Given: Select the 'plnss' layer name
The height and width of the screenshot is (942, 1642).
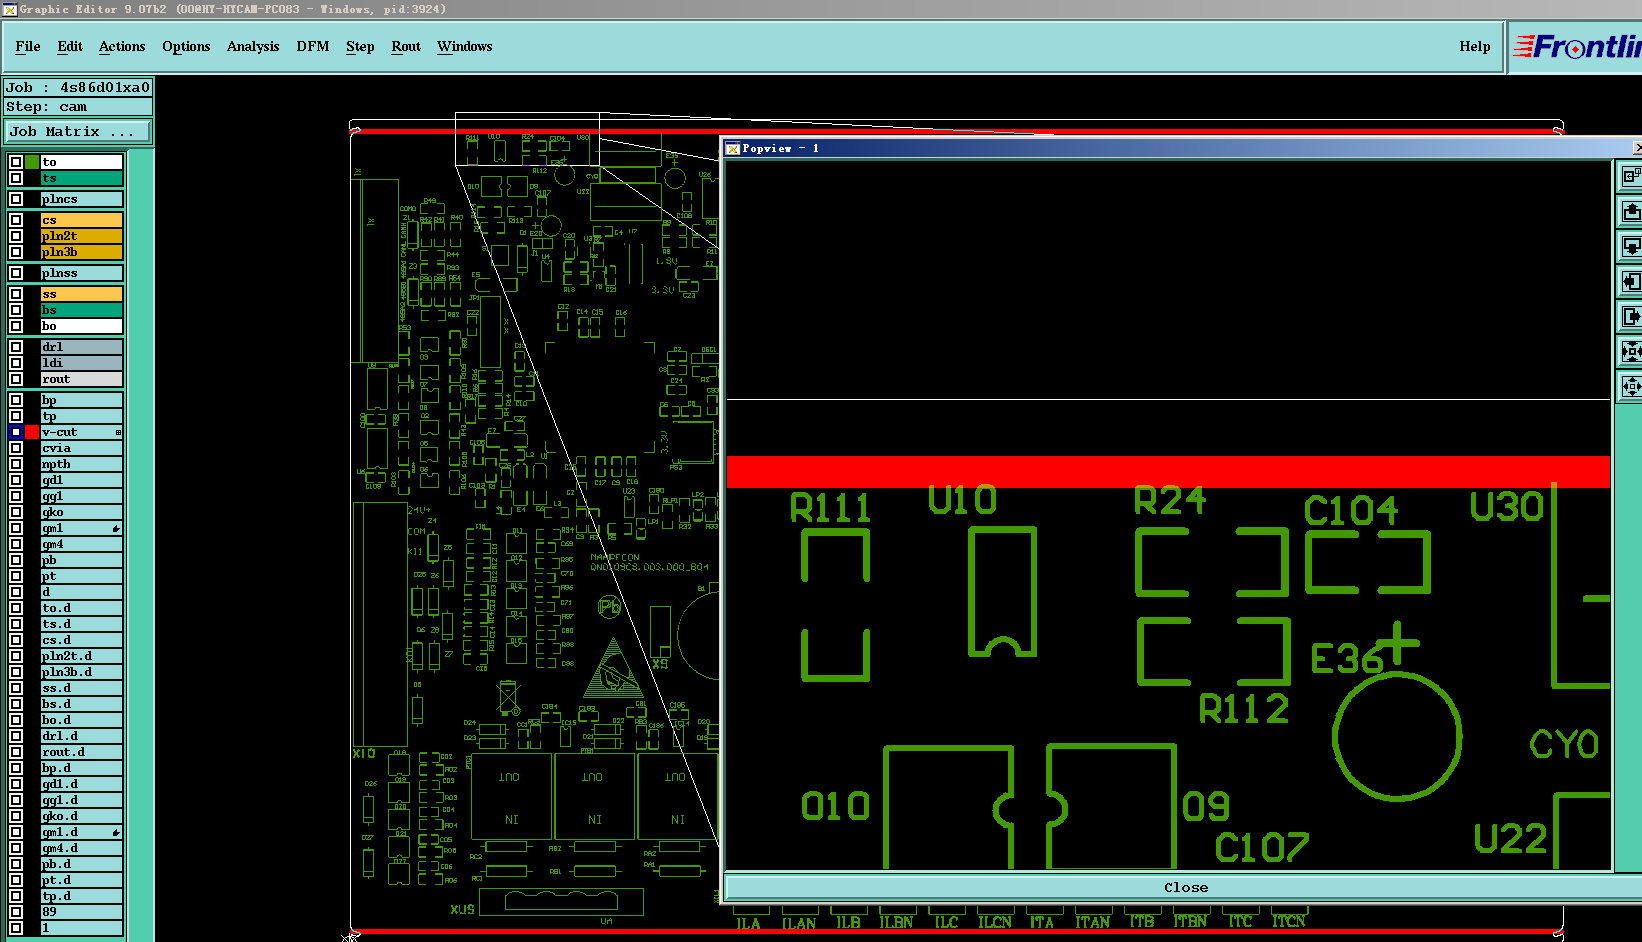Looking at the screenshot, I should 81,273.
